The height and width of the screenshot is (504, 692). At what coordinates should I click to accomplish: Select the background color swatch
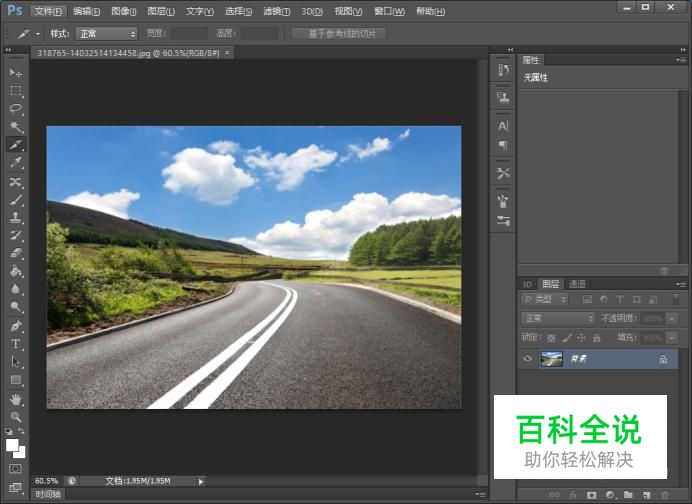22,454
